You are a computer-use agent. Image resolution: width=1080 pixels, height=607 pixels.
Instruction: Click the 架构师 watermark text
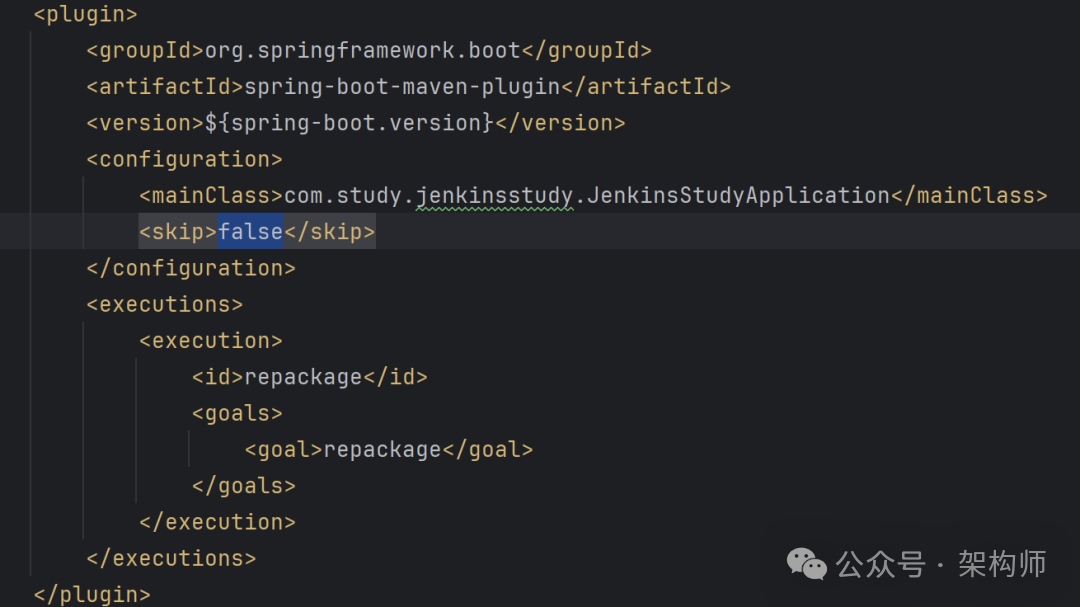[x=1002, y=564]
